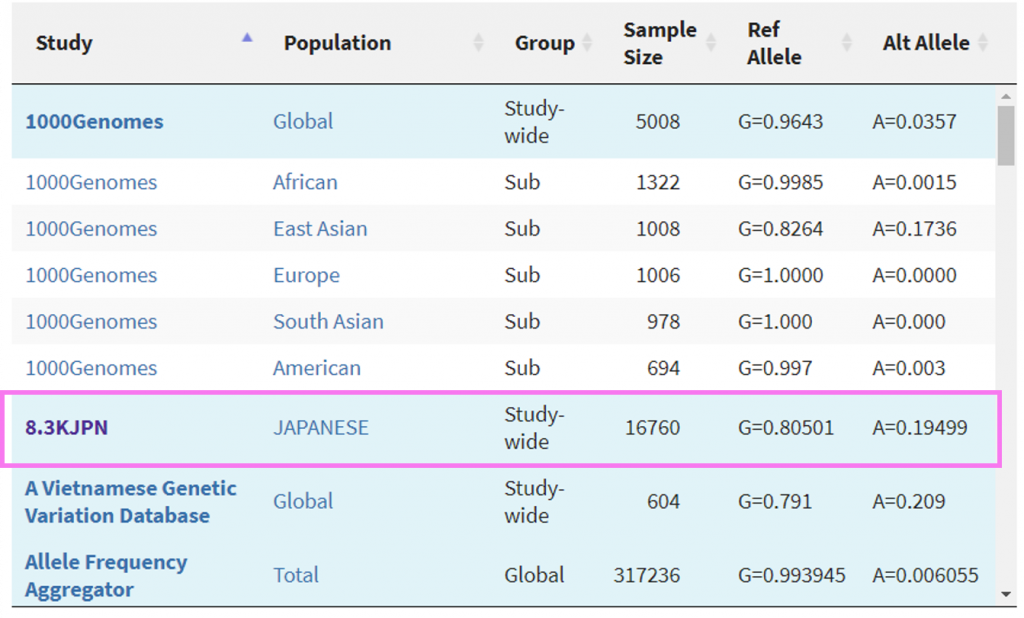The height and width of the screenshot is (618, 1024).
Task: Open A Vietnamese Genetic Variation Database
Action: pyautogui.click(x=131, y=502)
